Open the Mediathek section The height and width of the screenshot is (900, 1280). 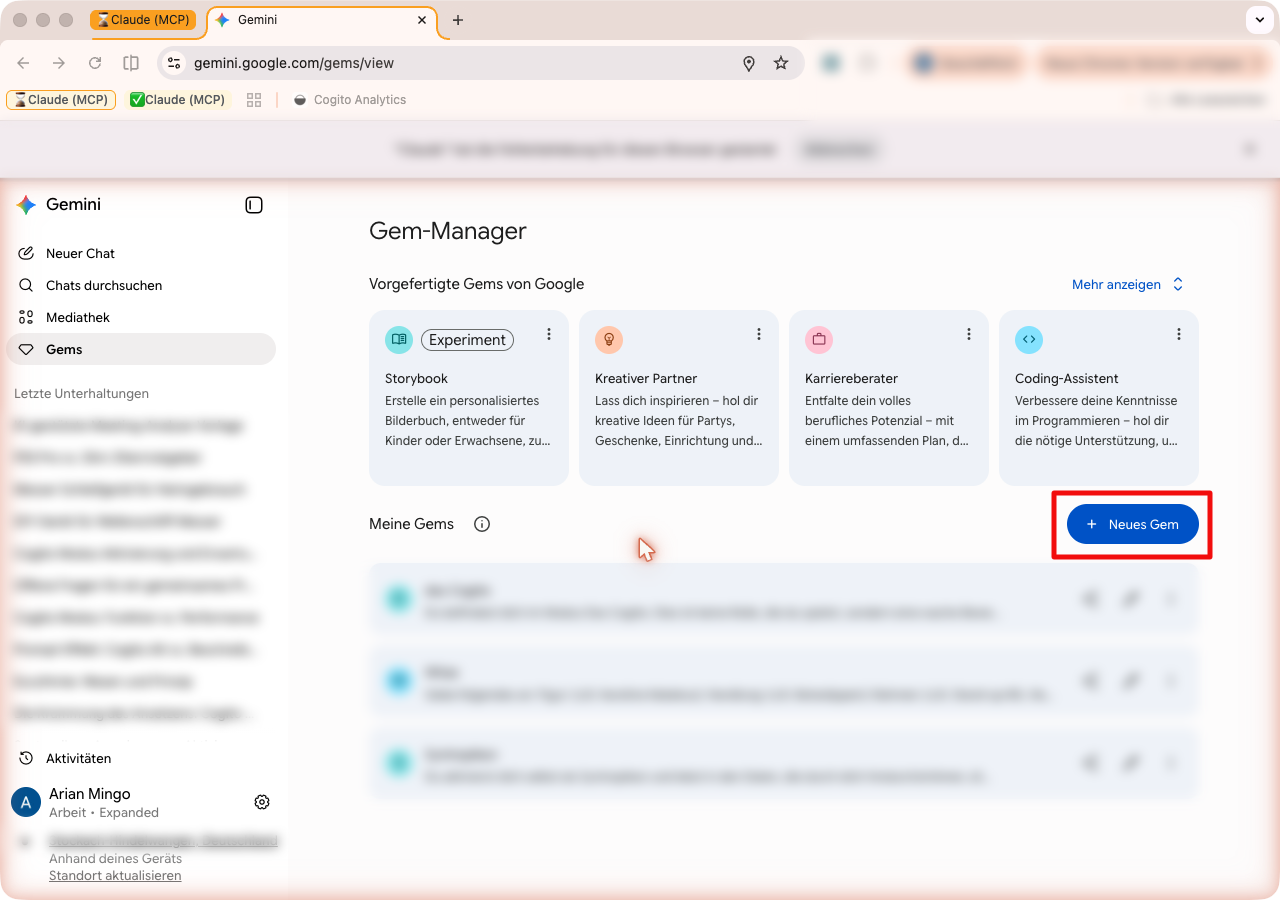pos(141,317)
